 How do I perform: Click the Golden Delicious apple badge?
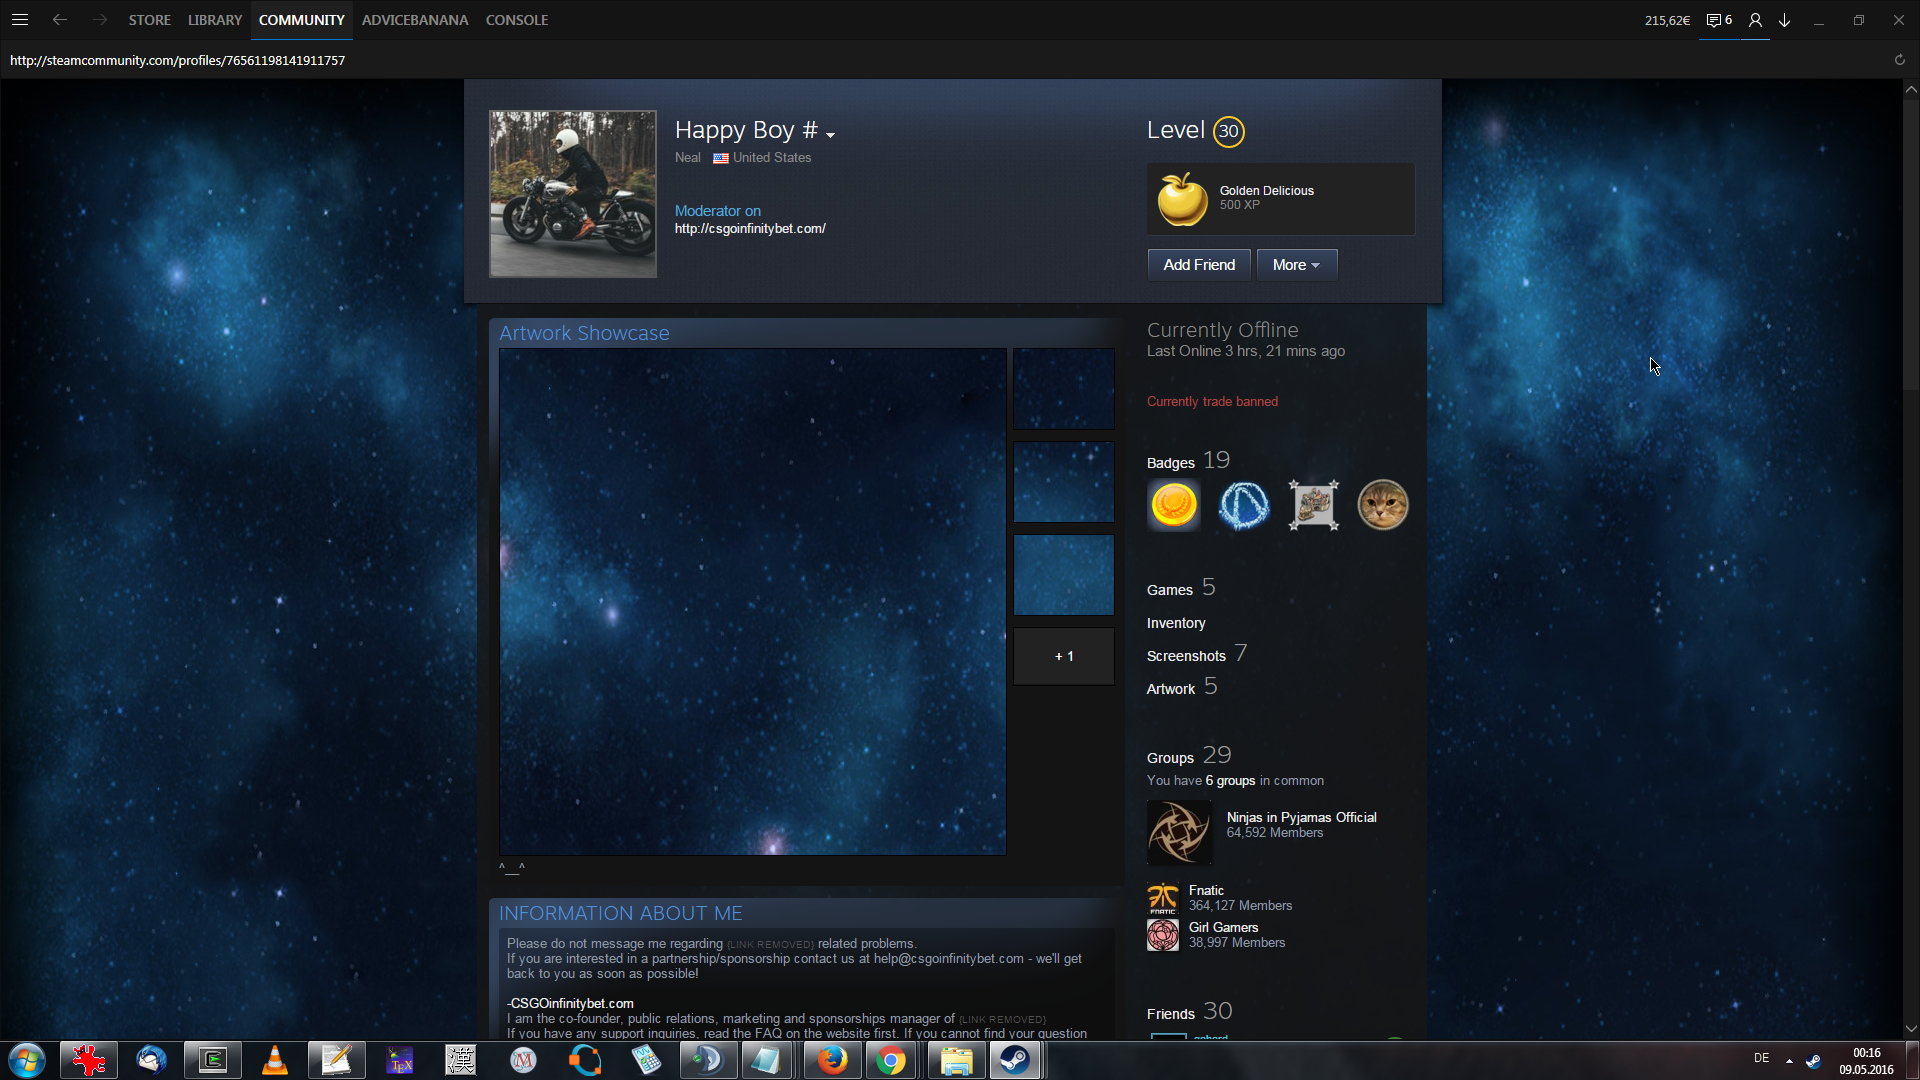(x=1182, y=198)
